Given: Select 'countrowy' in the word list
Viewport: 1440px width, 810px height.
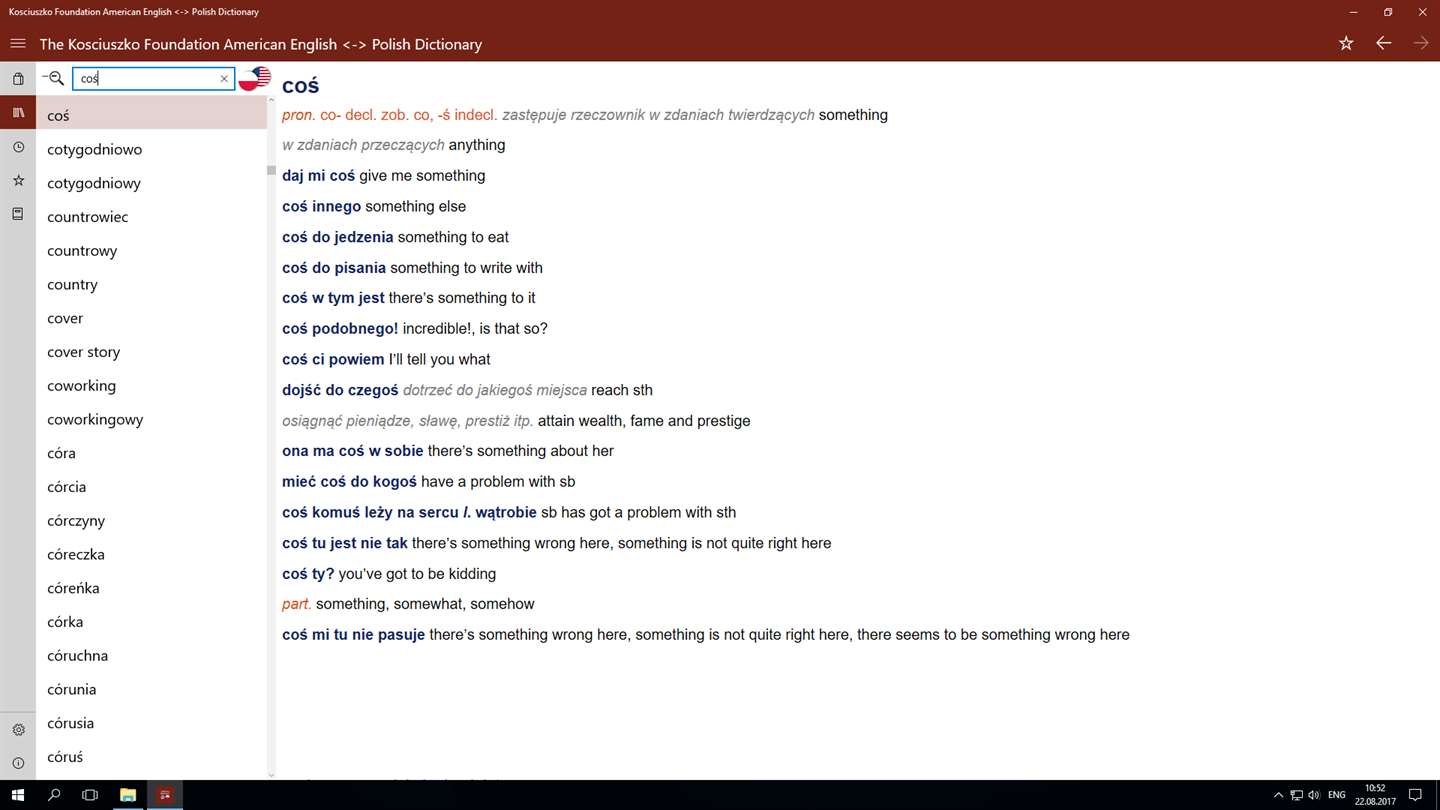Looking at the screenshot, I should pyautogui.click(x=152, y=250).
